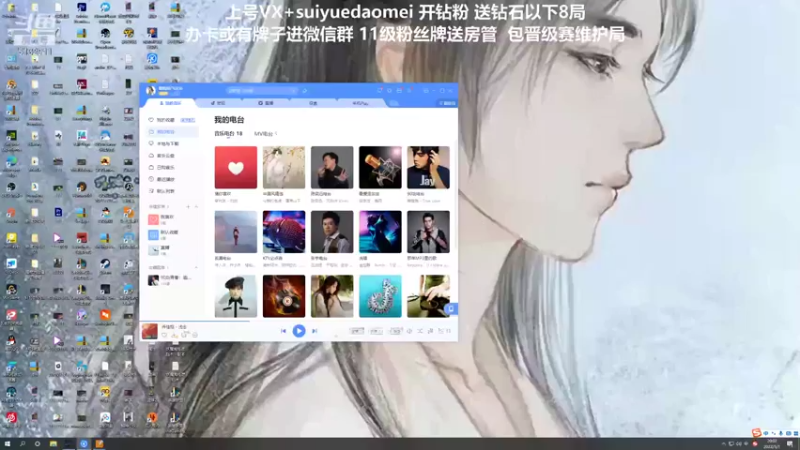Screen dimensions: 800x450
Task: Open the blue-icon playlist in the sidebar
Action: (171, 235)
